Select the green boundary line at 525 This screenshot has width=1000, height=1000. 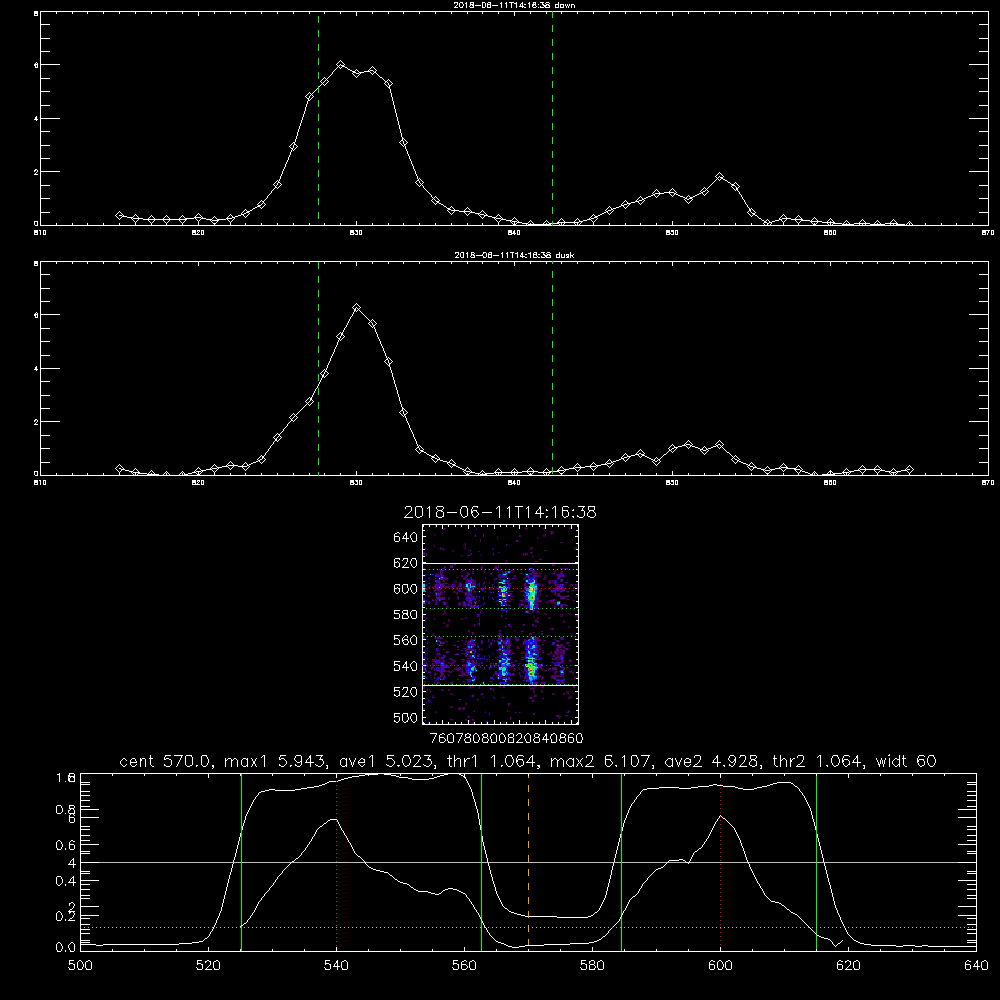coord(241,862)
